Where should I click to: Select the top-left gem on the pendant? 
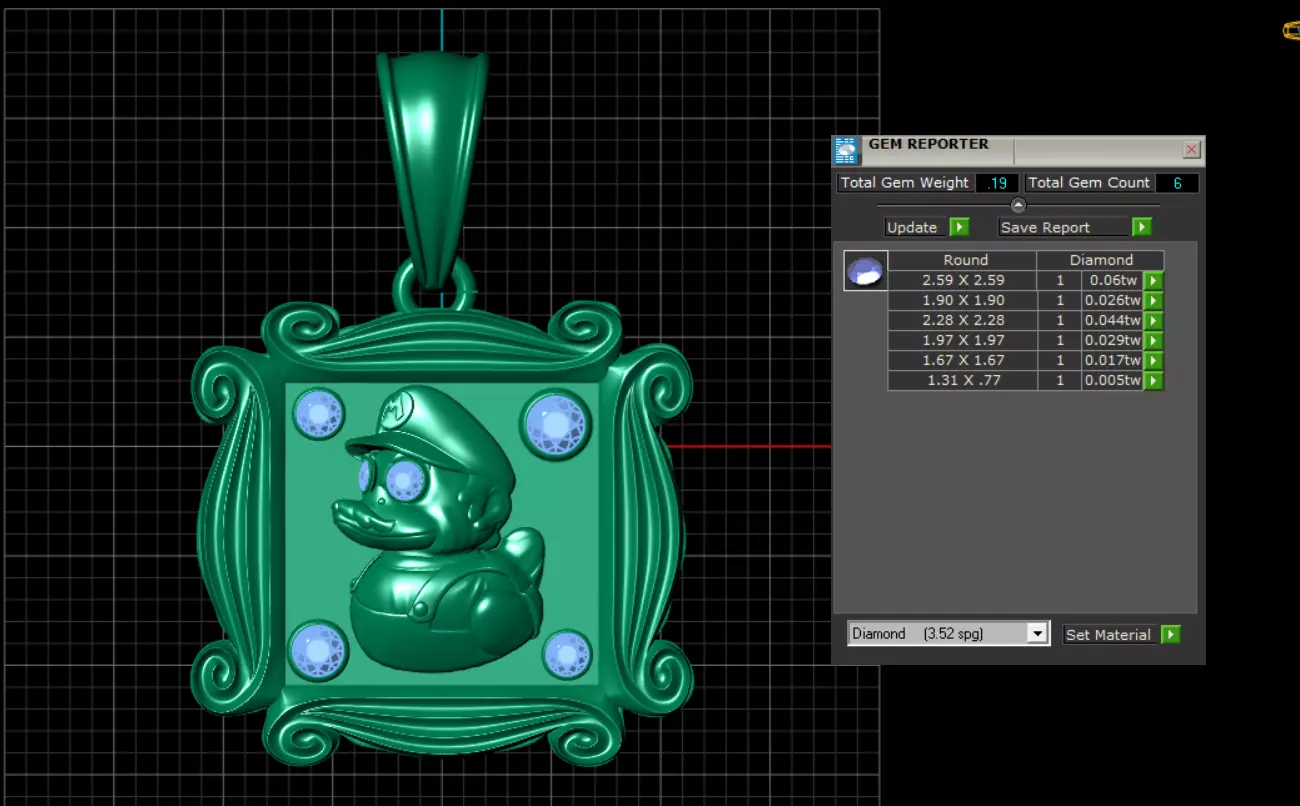pos(319,413)
